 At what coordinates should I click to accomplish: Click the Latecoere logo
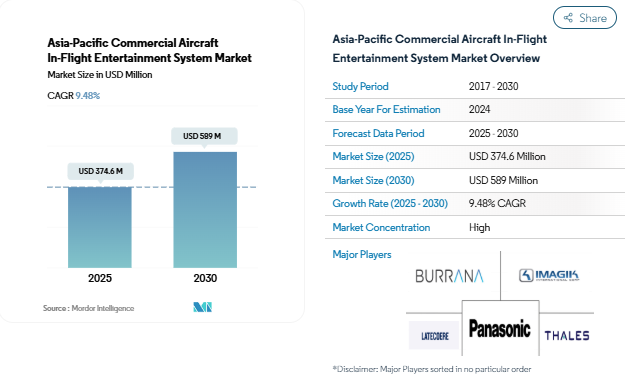[x=434, y=336]
